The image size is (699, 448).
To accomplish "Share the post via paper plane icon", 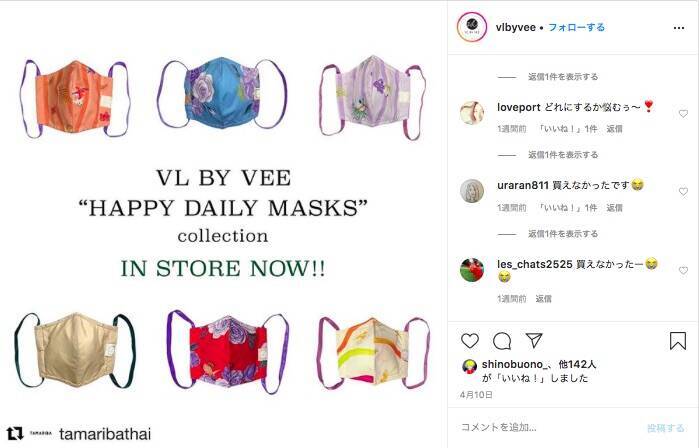I will coord(534,341).
